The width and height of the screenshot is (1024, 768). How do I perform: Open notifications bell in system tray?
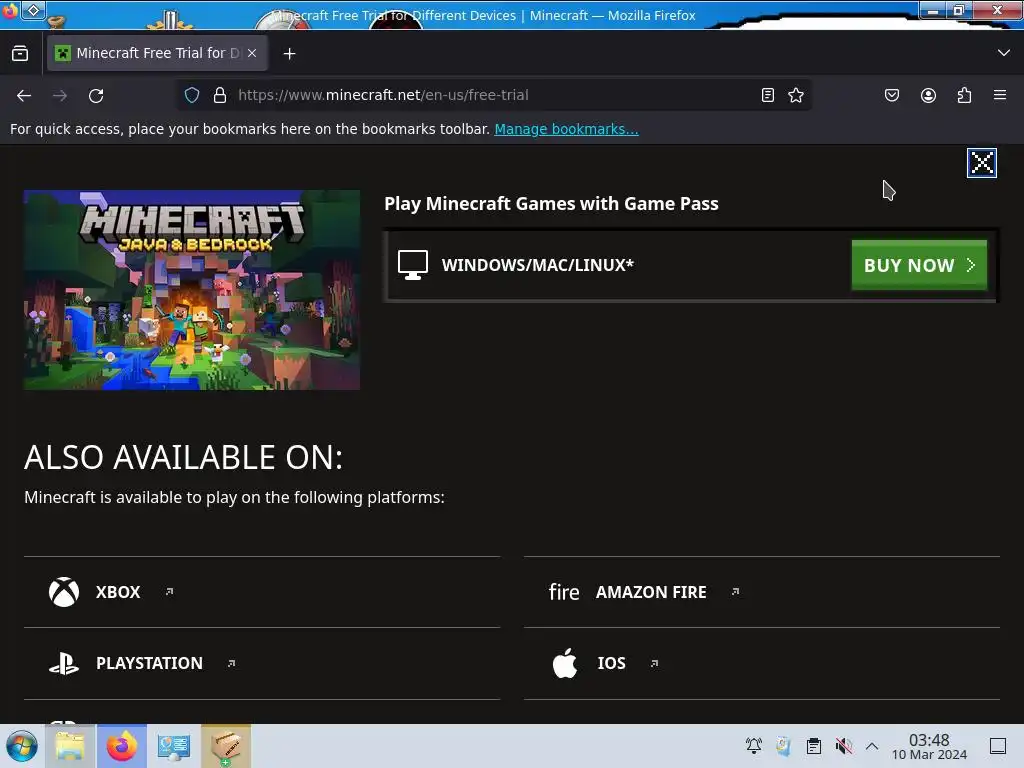point(754,746)
